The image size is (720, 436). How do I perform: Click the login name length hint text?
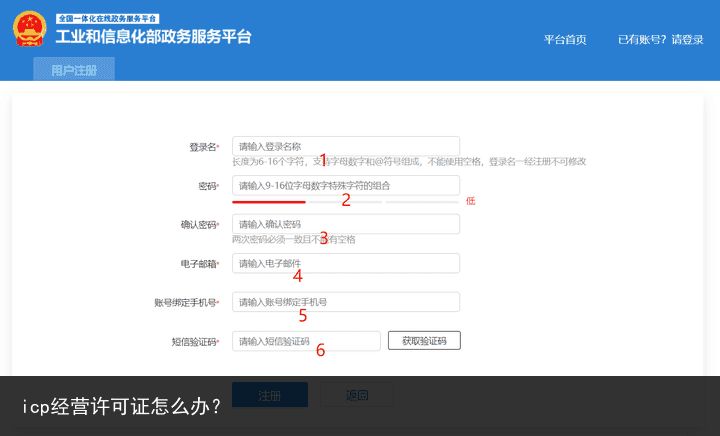409,162
